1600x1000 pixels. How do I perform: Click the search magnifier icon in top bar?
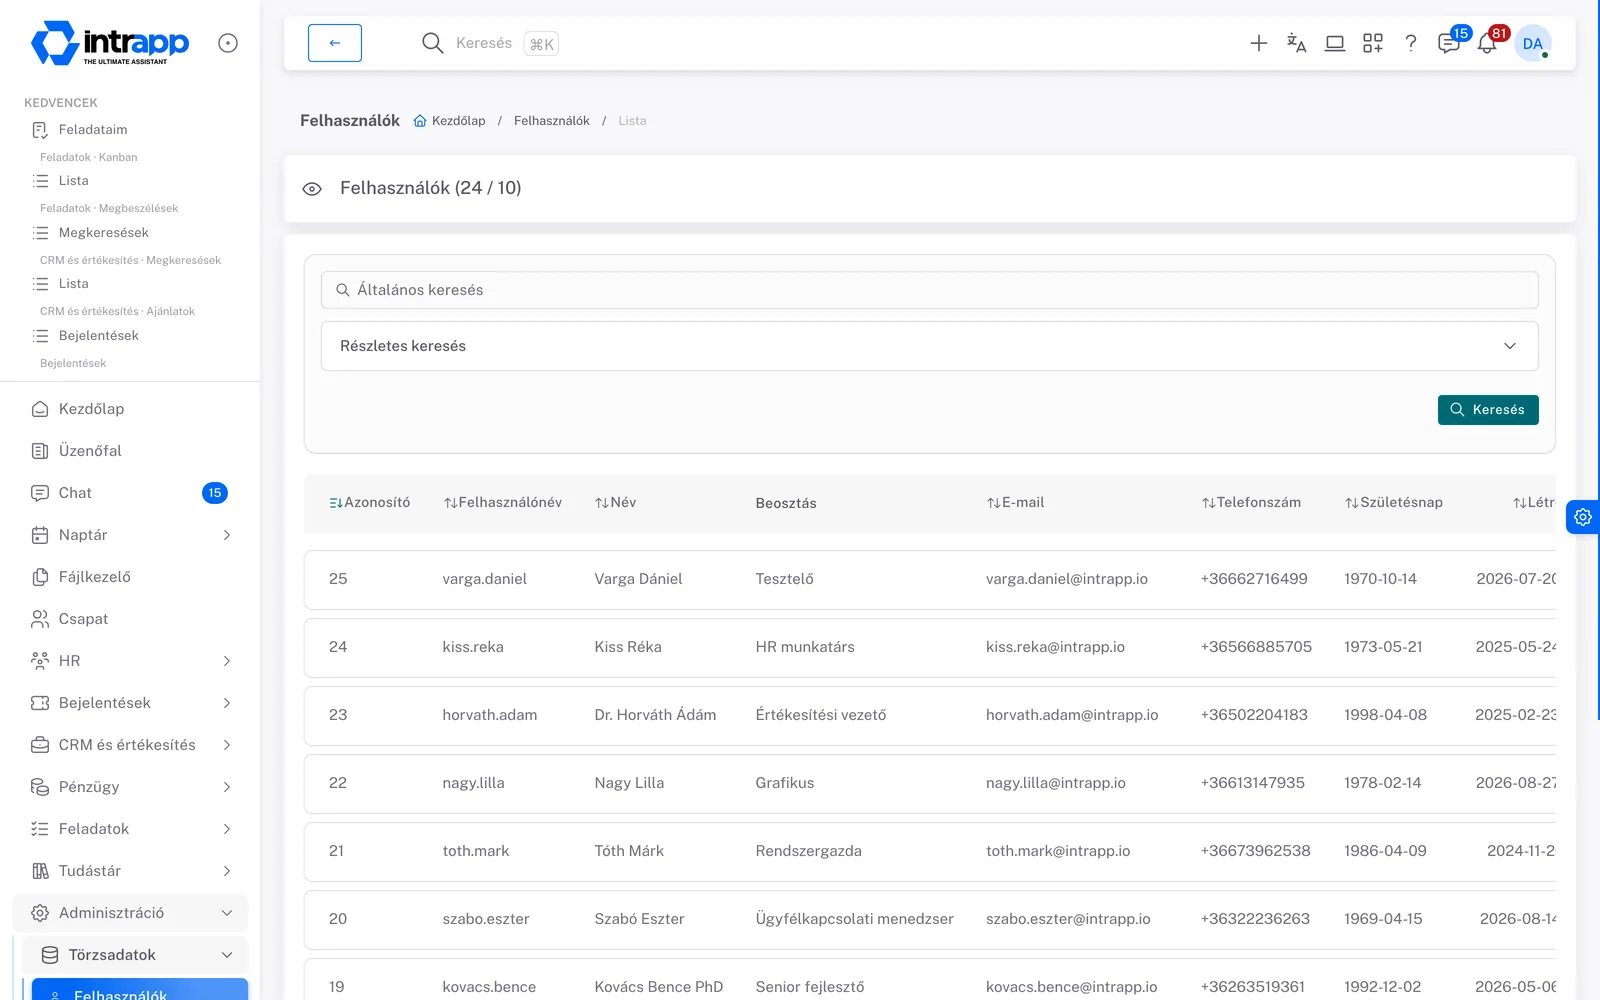(x=432, y=43)
